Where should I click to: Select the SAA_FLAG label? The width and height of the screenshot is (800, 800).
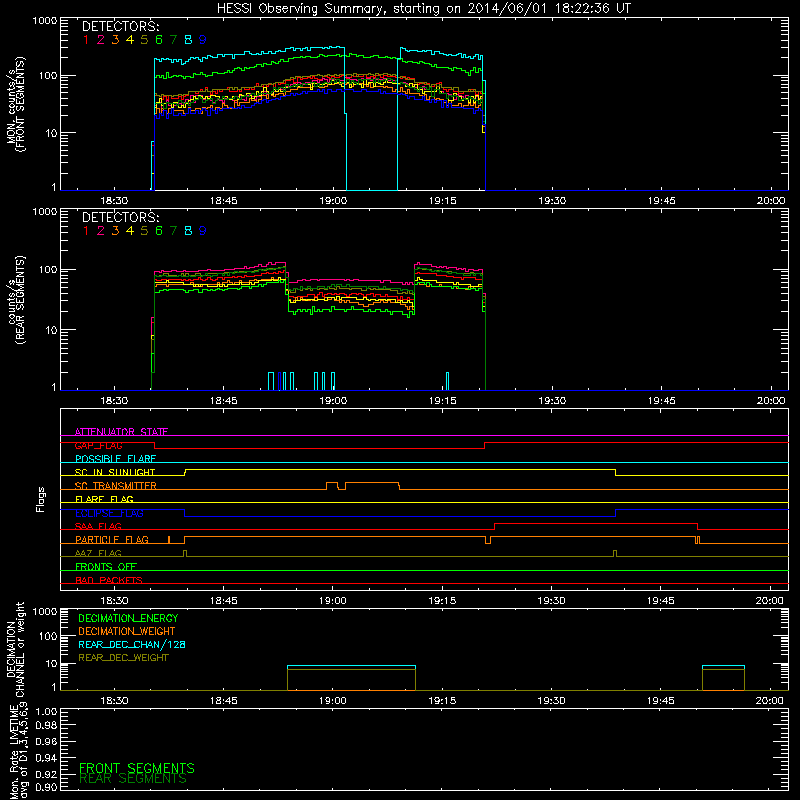98,526
